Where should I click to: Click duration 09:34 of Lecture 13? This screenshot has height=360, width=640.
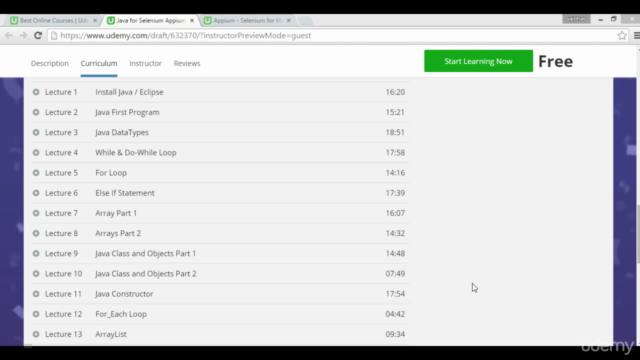[395, 334]
